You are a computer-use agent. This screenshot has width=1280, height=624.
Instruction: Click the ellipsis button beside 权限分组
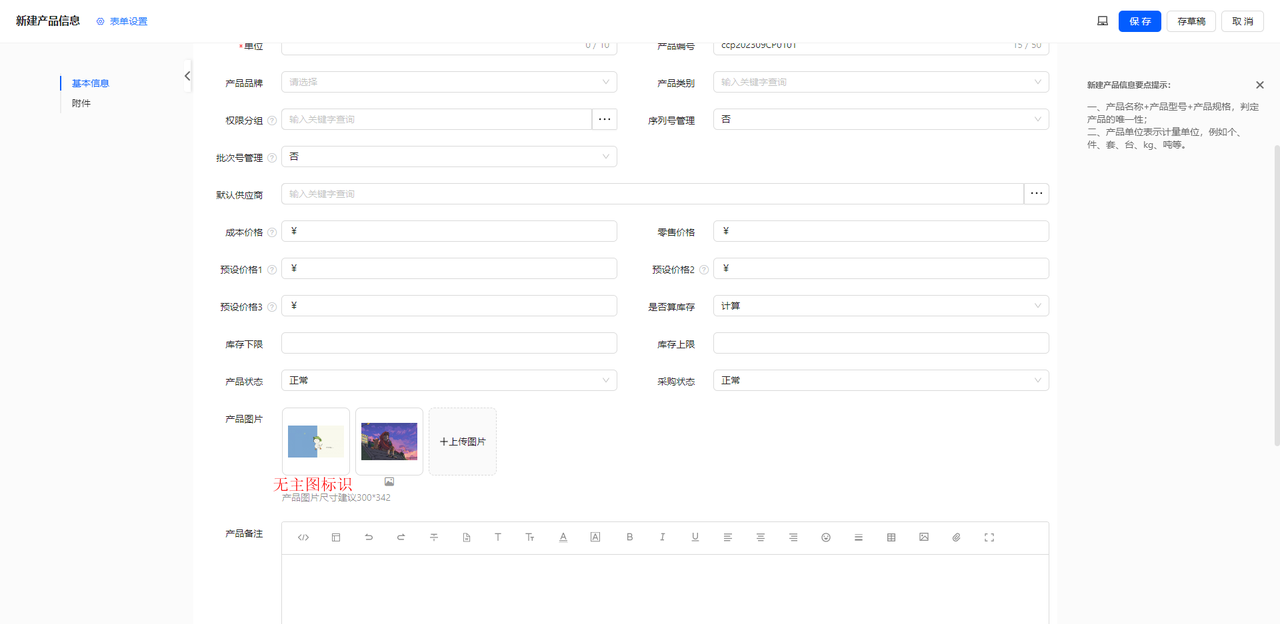(604, 119)
